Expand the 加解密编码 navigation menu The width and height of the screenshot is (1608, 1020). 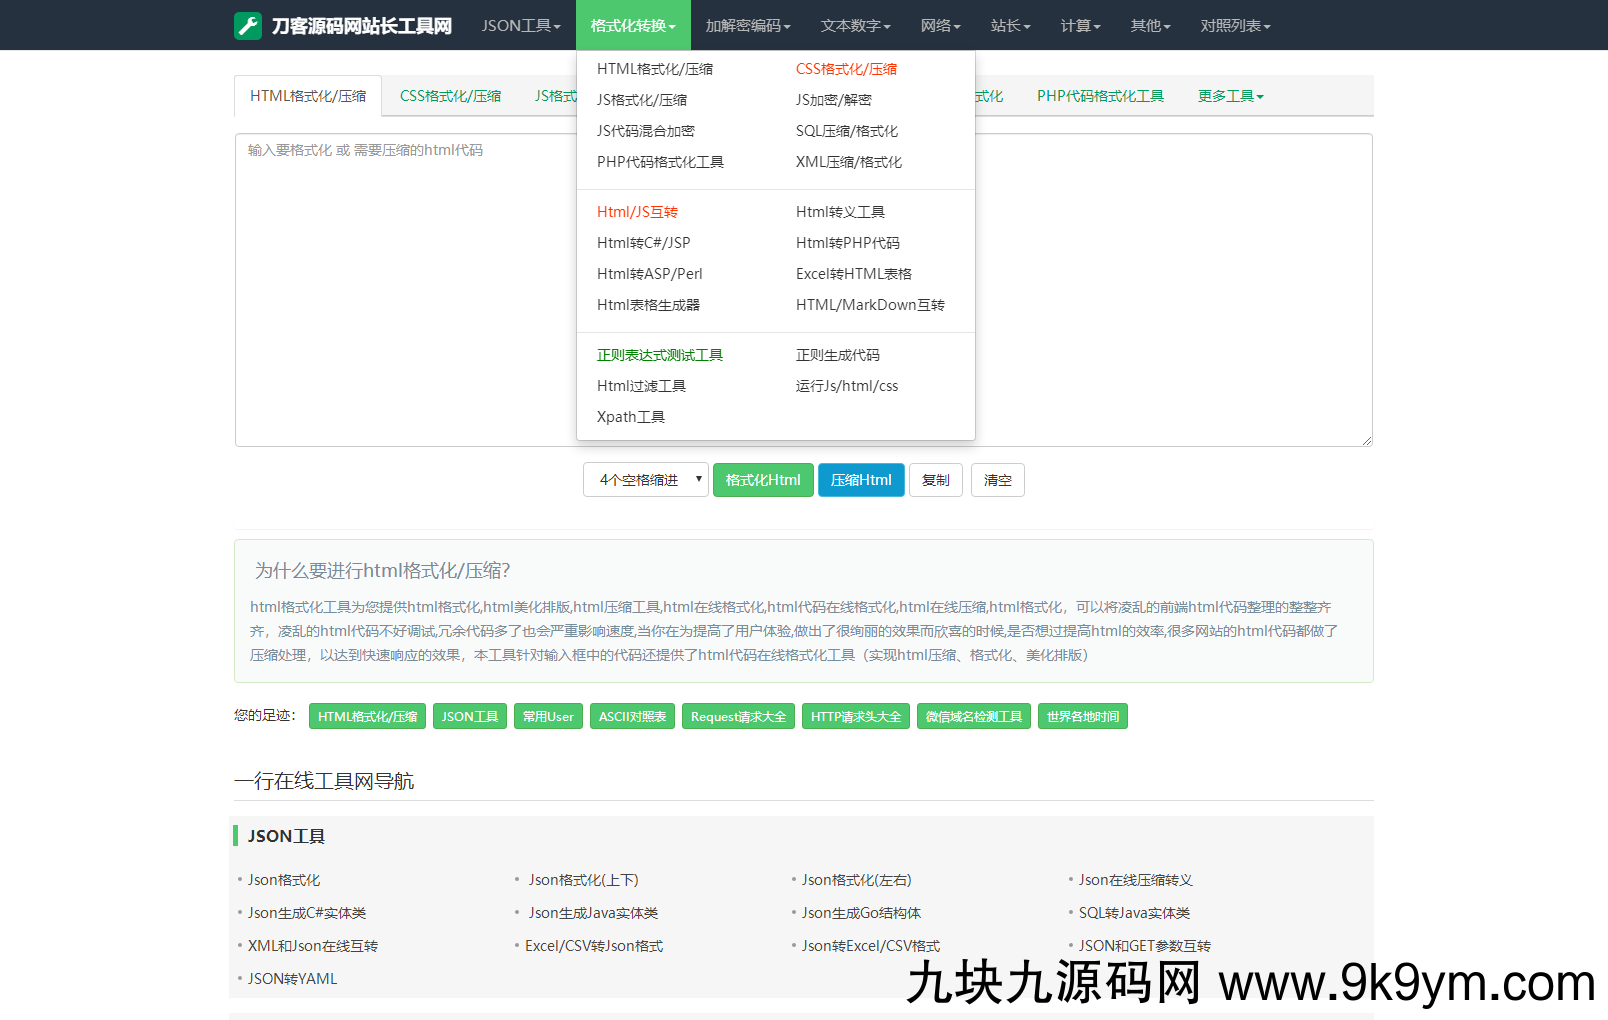pos(747,26)
